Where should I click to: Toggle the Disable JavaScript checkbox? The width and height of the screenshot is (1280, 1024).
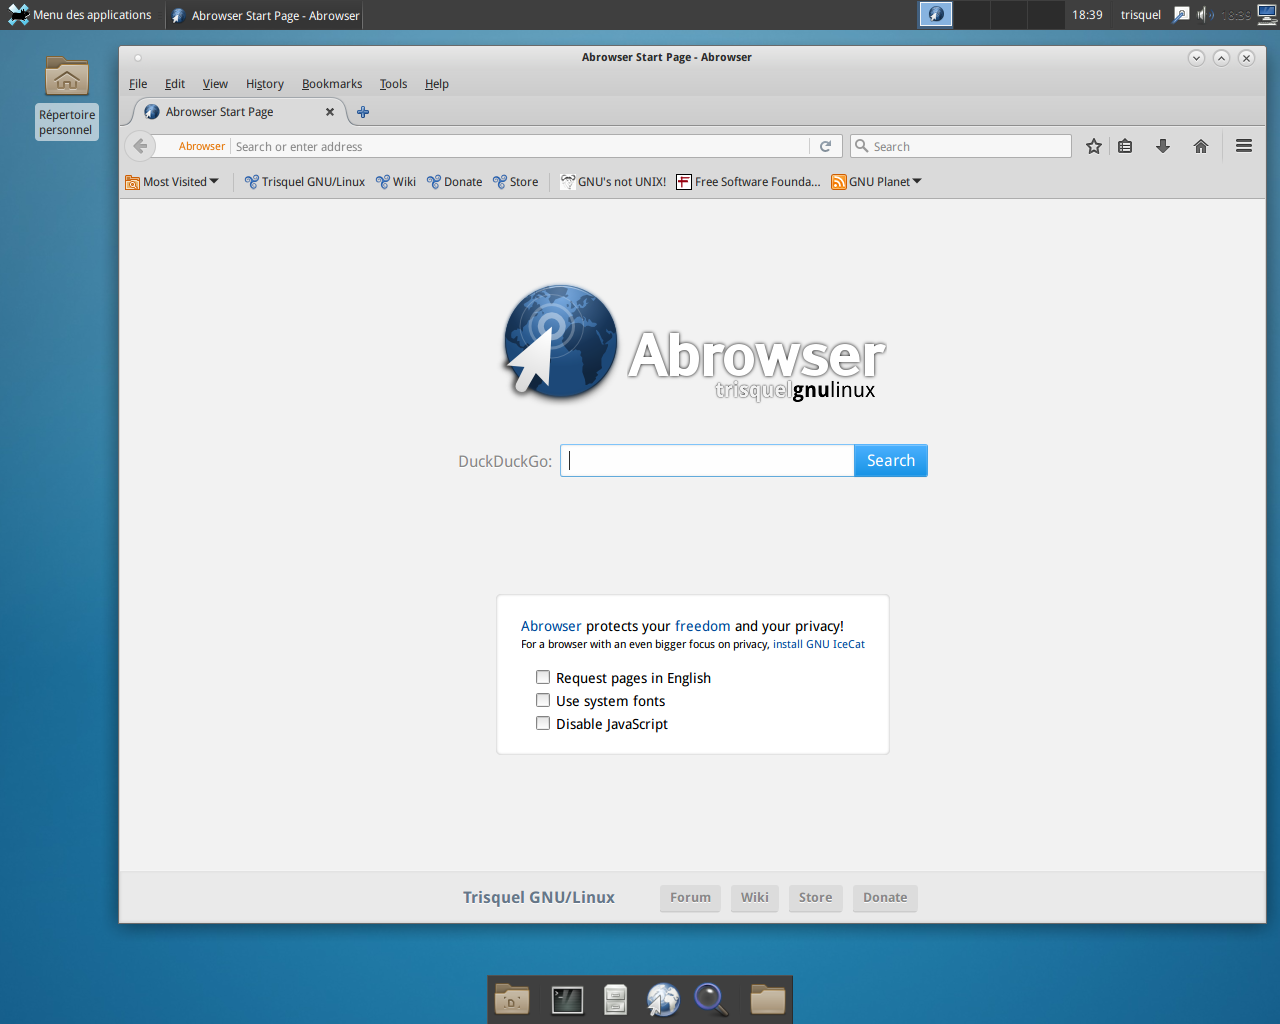(543, 723)
